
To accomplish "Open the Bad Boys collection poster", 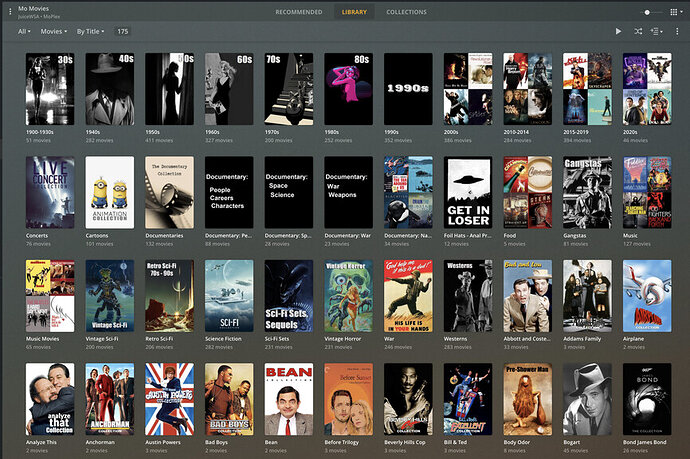I will click(229, 399).
